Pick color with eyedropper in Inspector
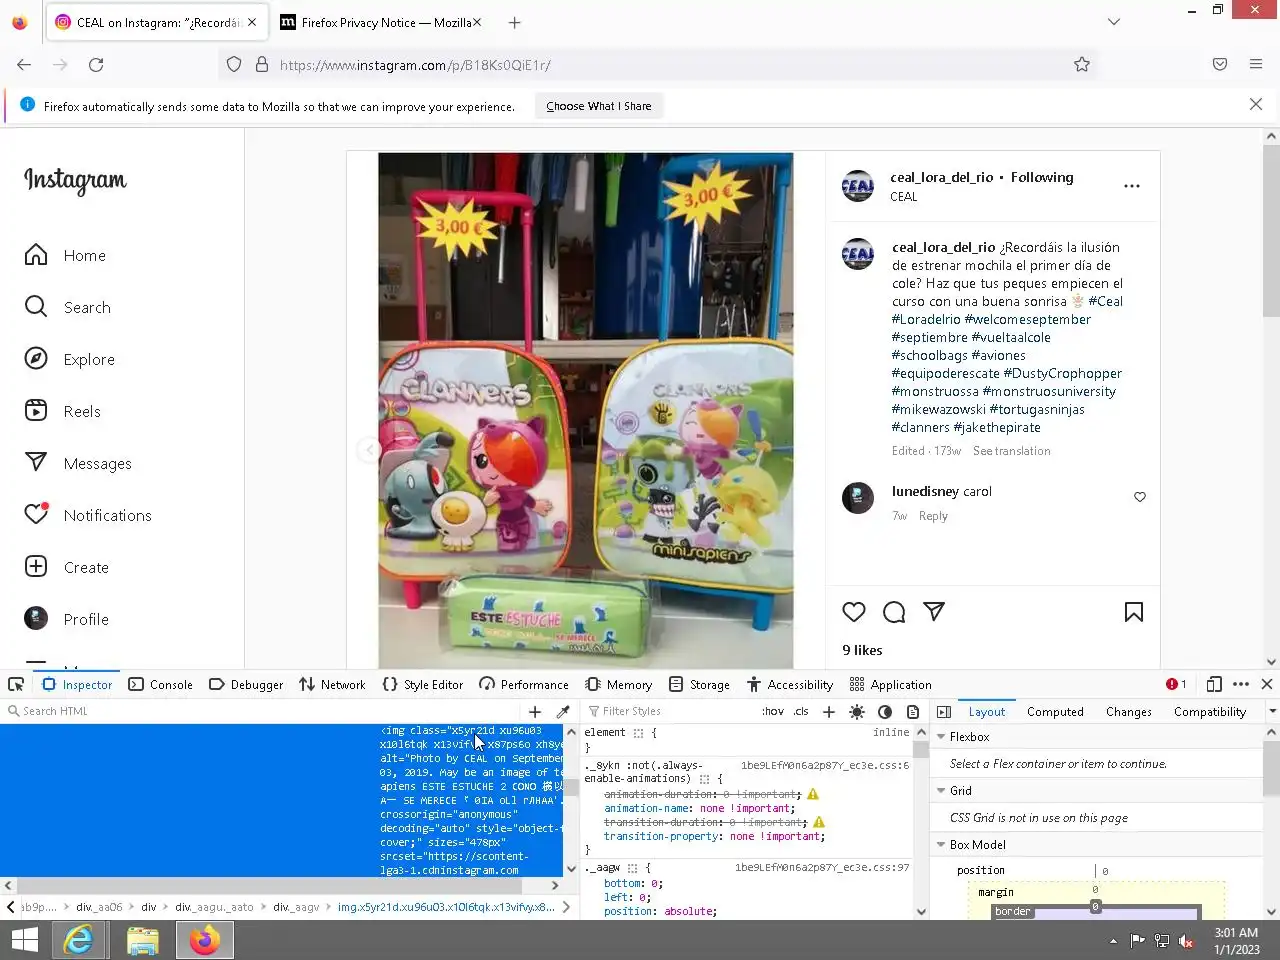 point(563,712)
